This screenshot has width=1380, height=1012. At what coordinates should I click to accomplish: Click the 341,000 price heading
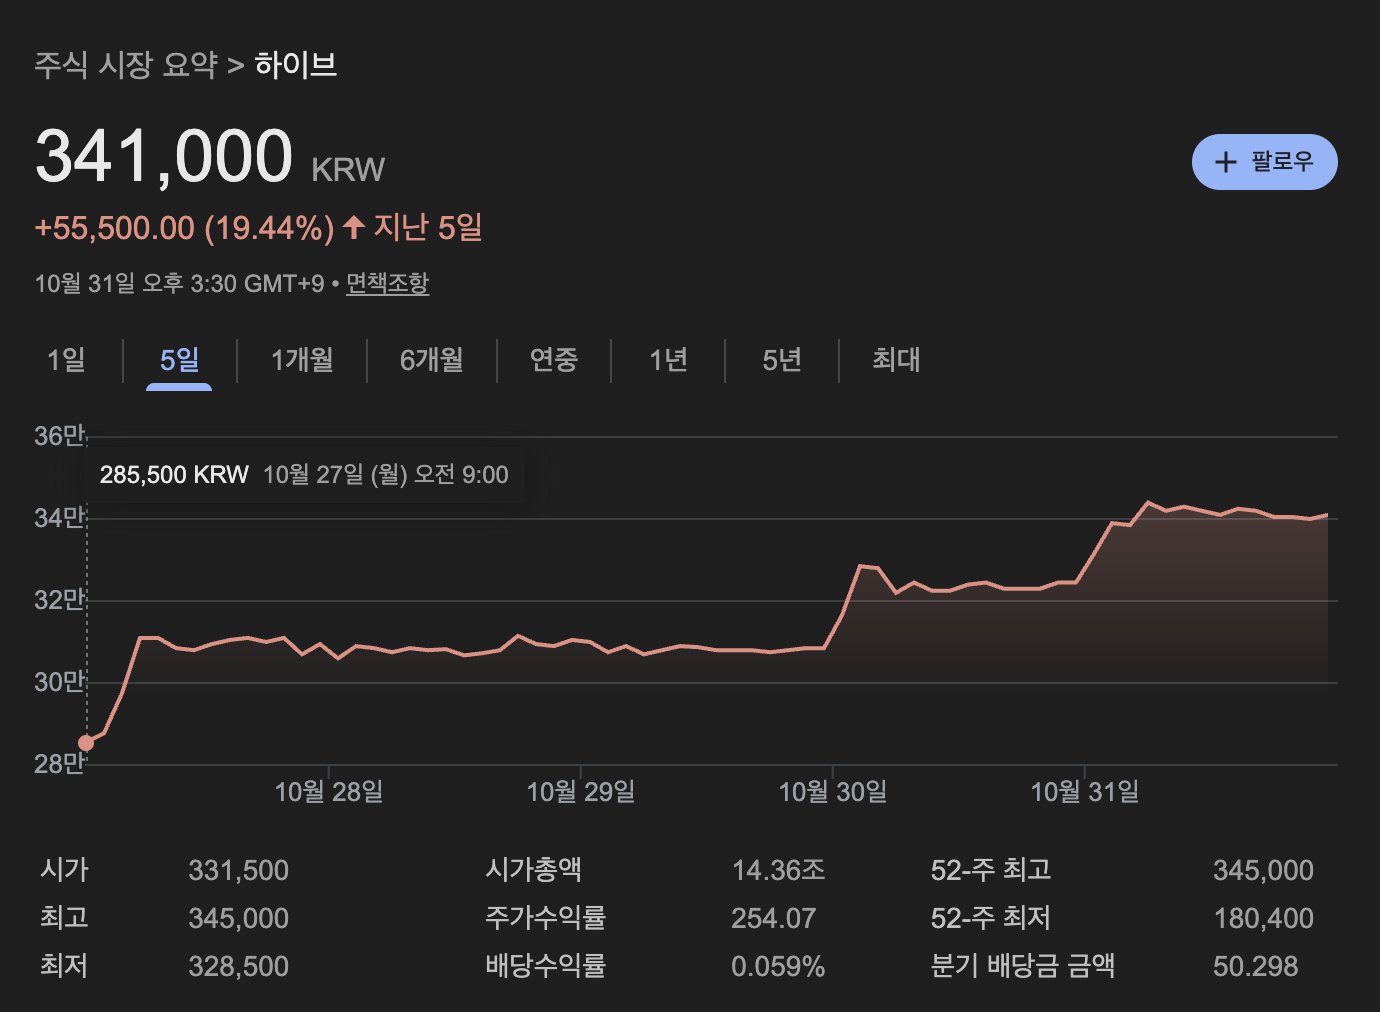pyautogui.click(x=164, y=157)
